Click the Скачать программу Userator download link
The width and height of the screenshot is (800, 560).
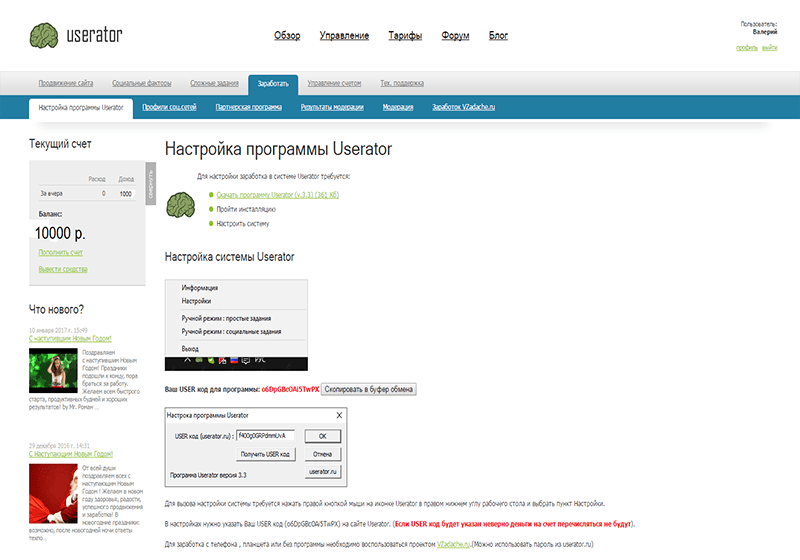(277, 194)
